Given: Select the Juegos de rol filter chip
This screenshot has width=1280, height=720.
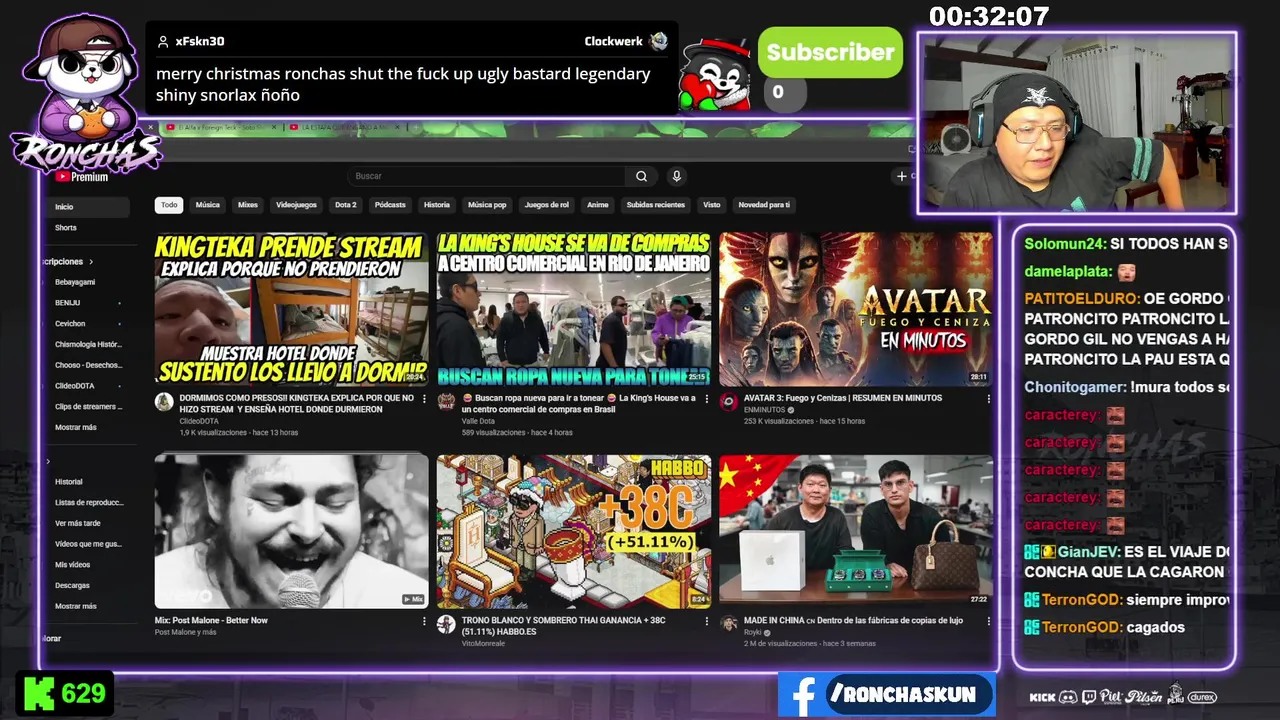Looking at the screenshot, I should [547, 205].
